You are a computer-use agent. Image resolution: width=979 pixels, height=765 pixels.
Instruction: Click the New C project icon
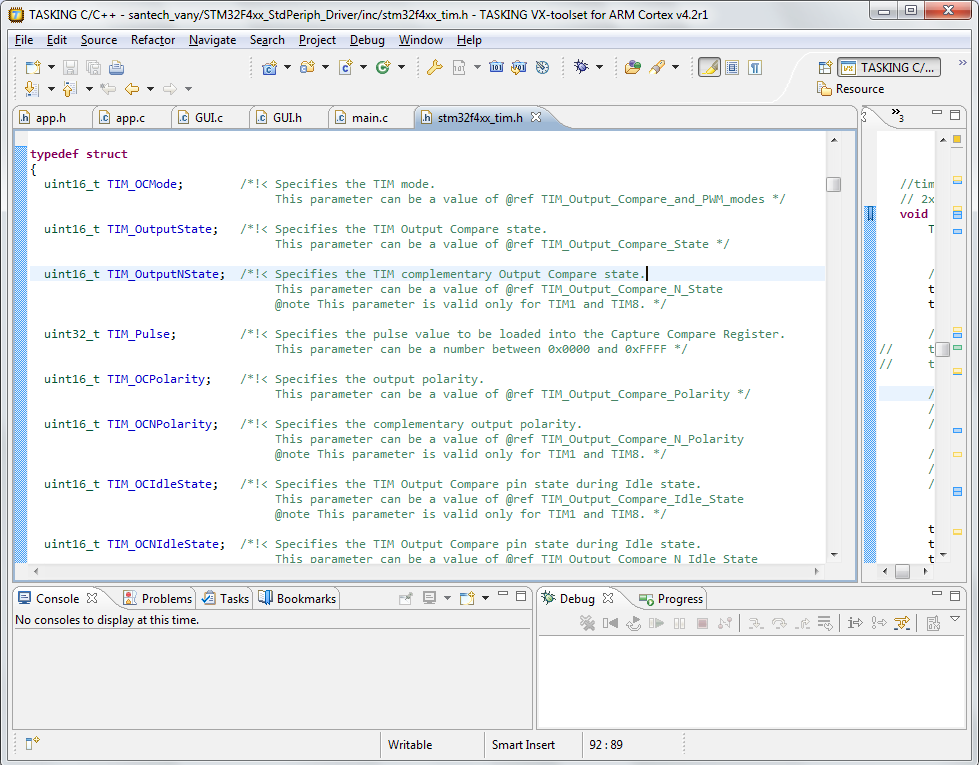pyautogui.click(x=269, y=67)
